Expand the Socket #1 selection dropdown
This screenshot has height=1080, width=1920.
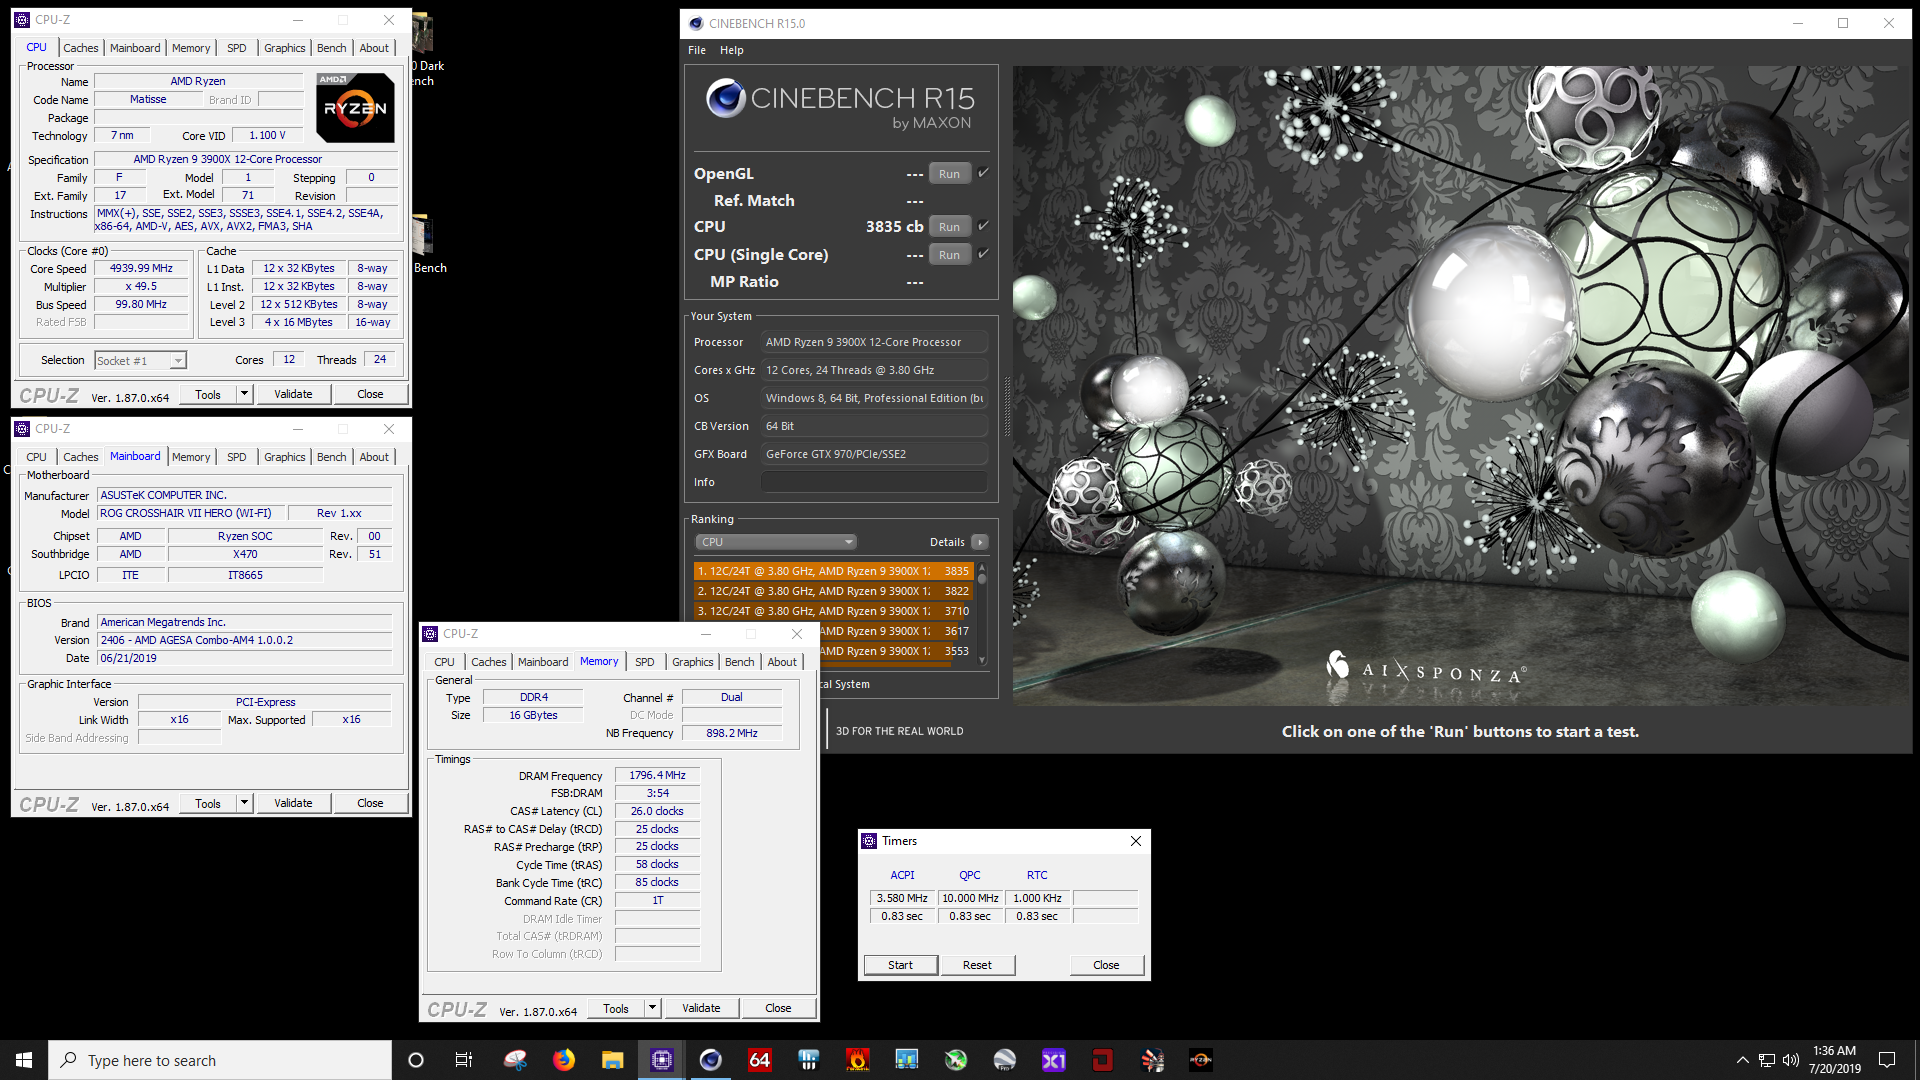tap(178, 361)
